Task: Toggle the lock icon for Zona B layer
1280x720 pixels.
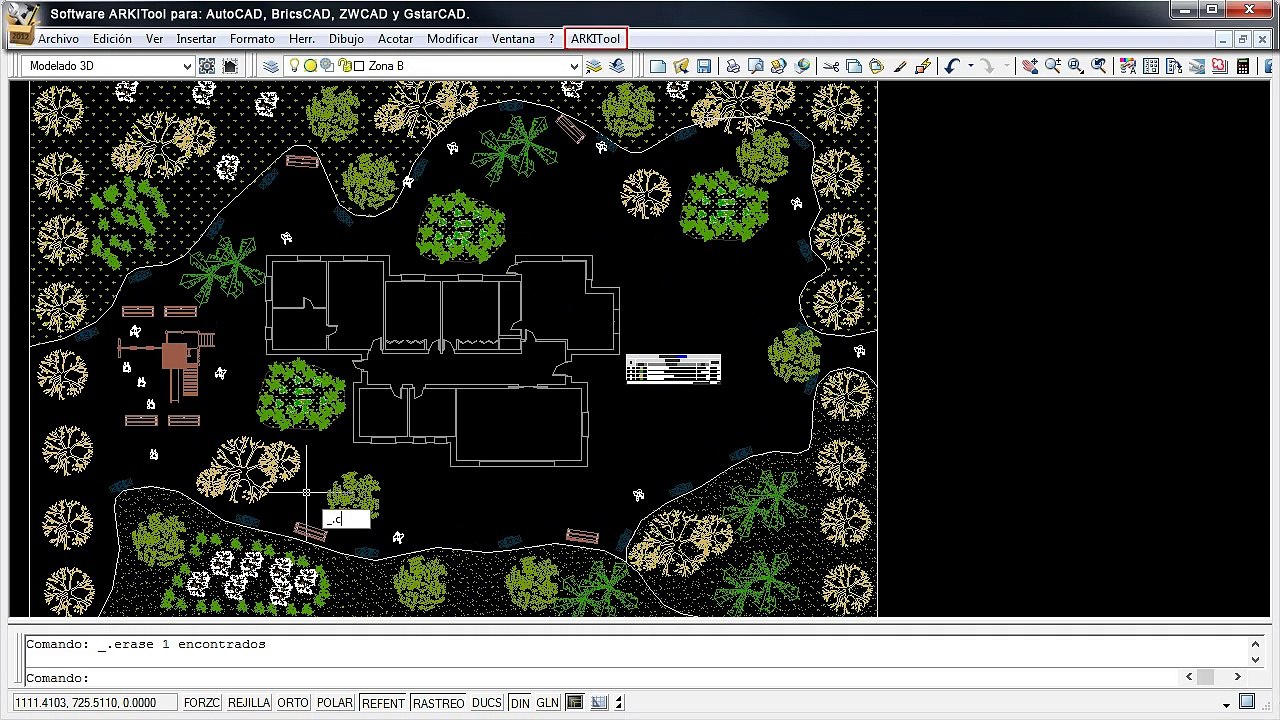Action: [x=345, y=66]
